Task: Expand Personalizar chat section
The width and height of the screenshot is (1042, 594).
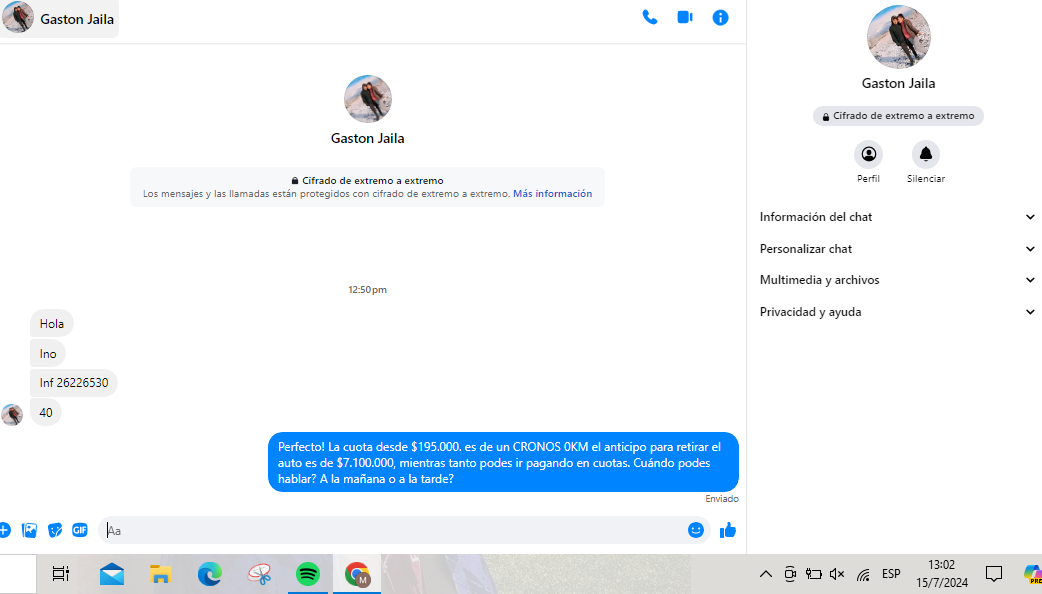Action: pyautogui.click(x=897, y=249)
